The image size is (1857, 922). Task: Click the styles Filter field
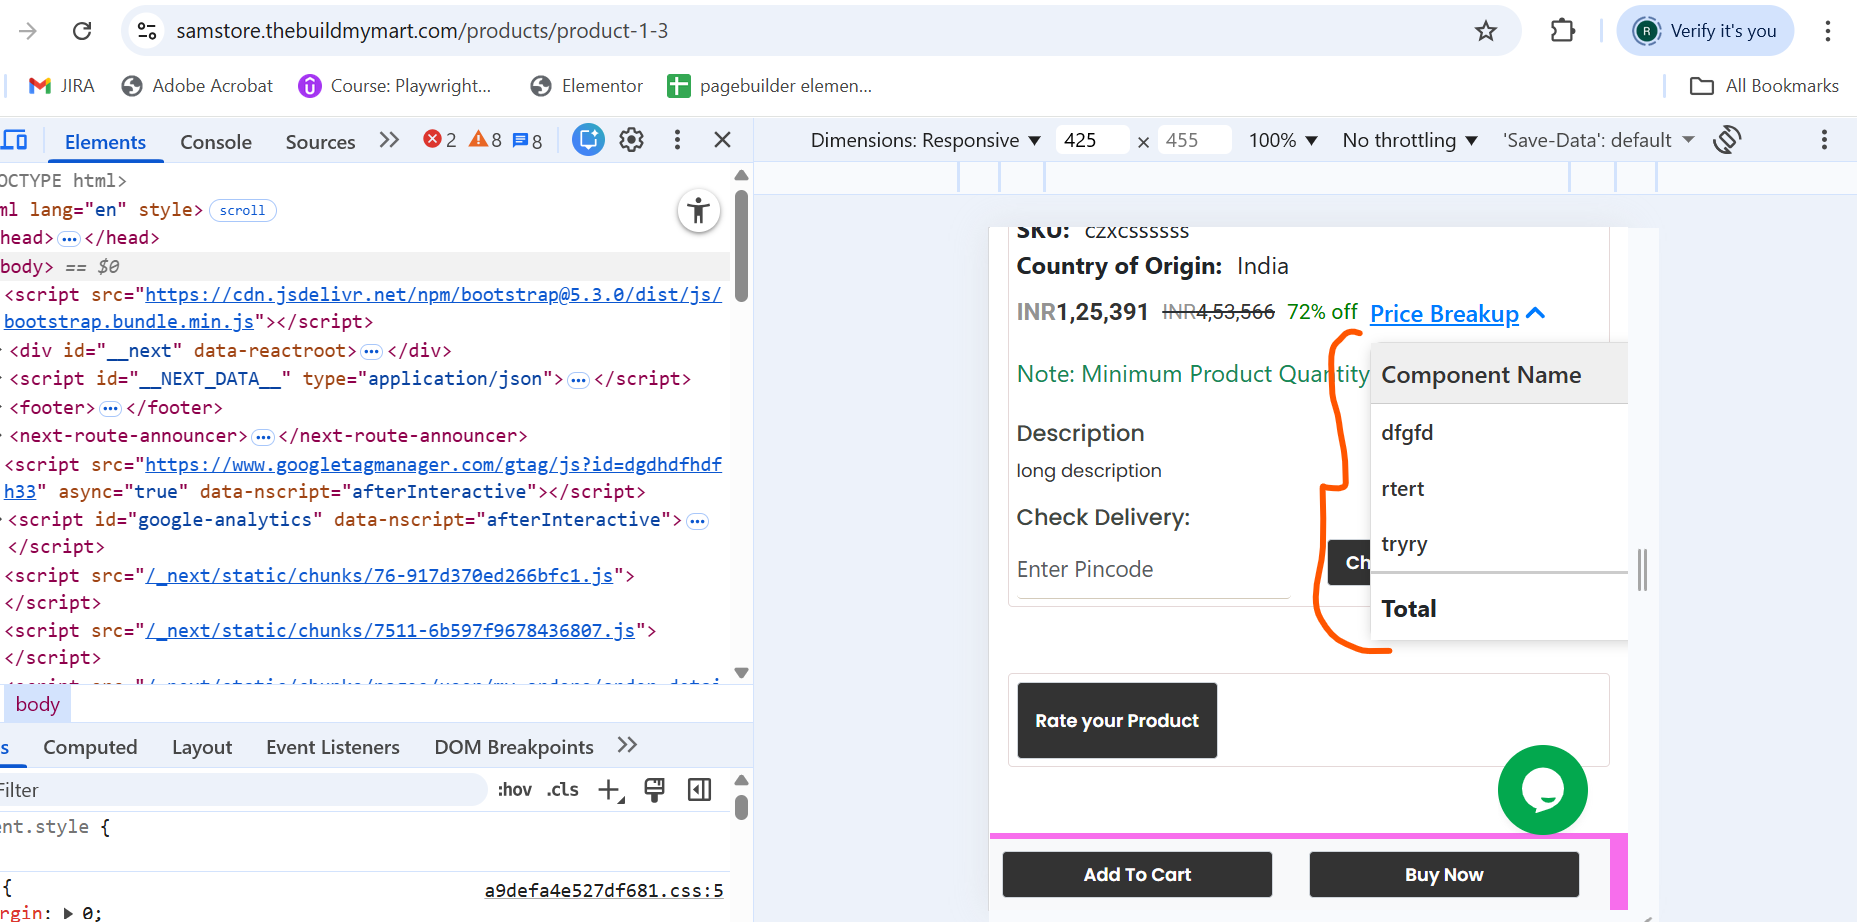(x=242, y=790)
